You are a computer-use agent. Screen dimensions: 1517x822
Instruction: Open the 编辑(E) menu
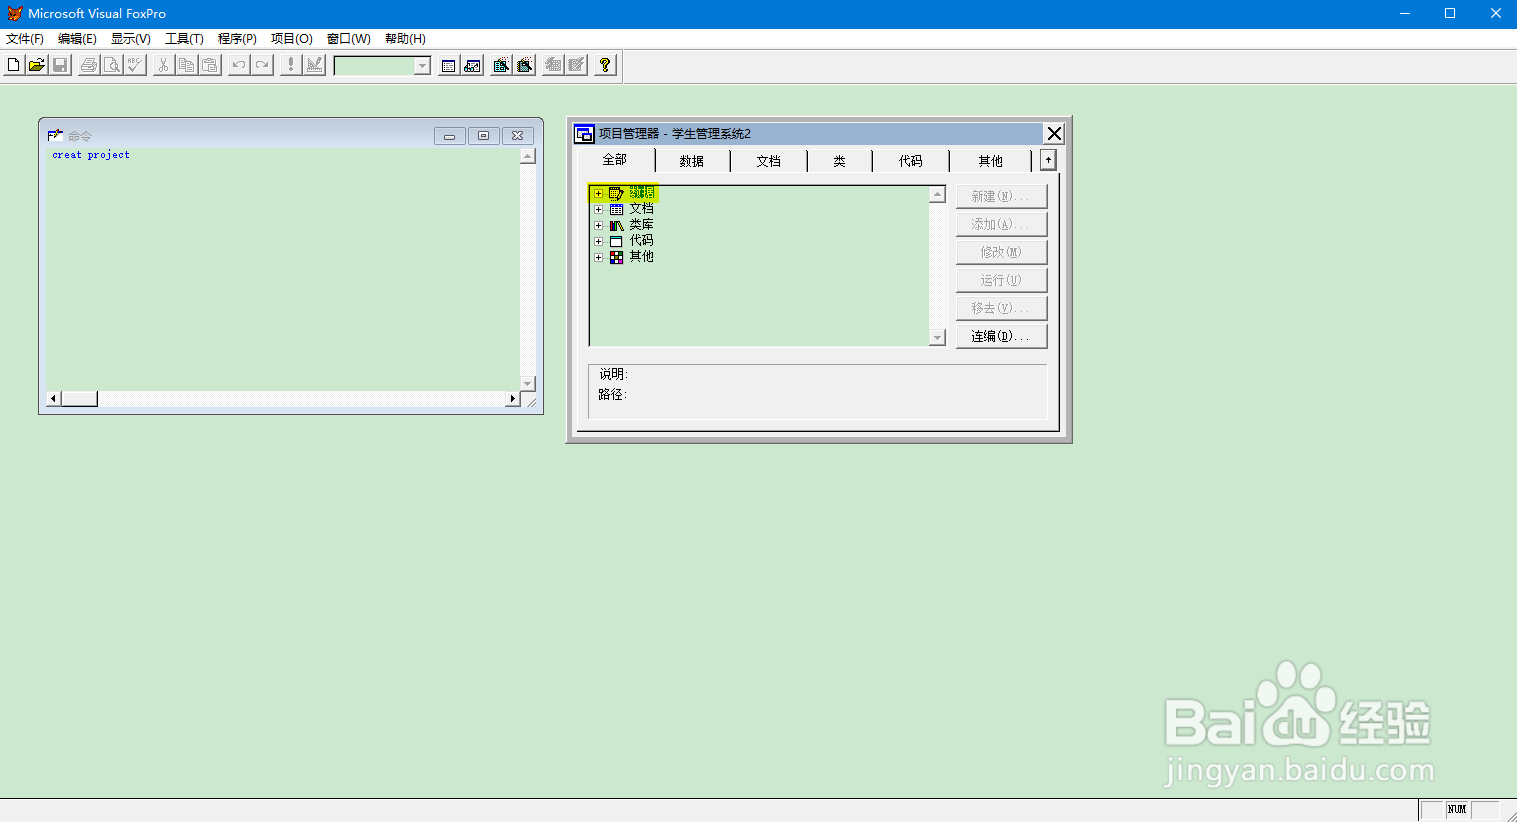pyautogui.click(x=77, y=39)
